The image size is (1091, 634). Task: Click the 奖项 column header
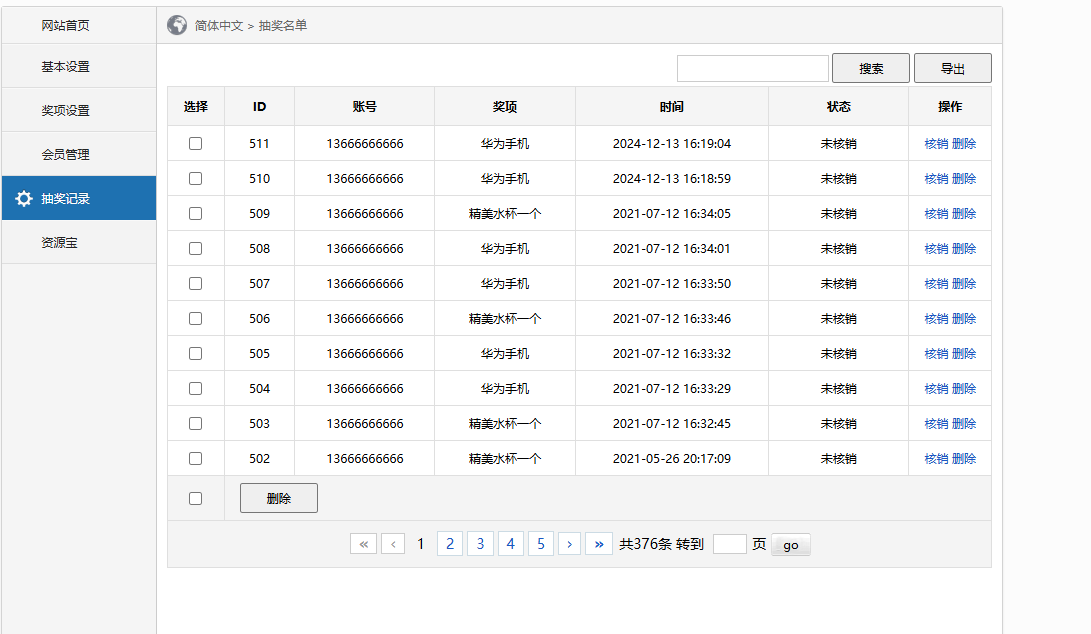click(505, 106)
